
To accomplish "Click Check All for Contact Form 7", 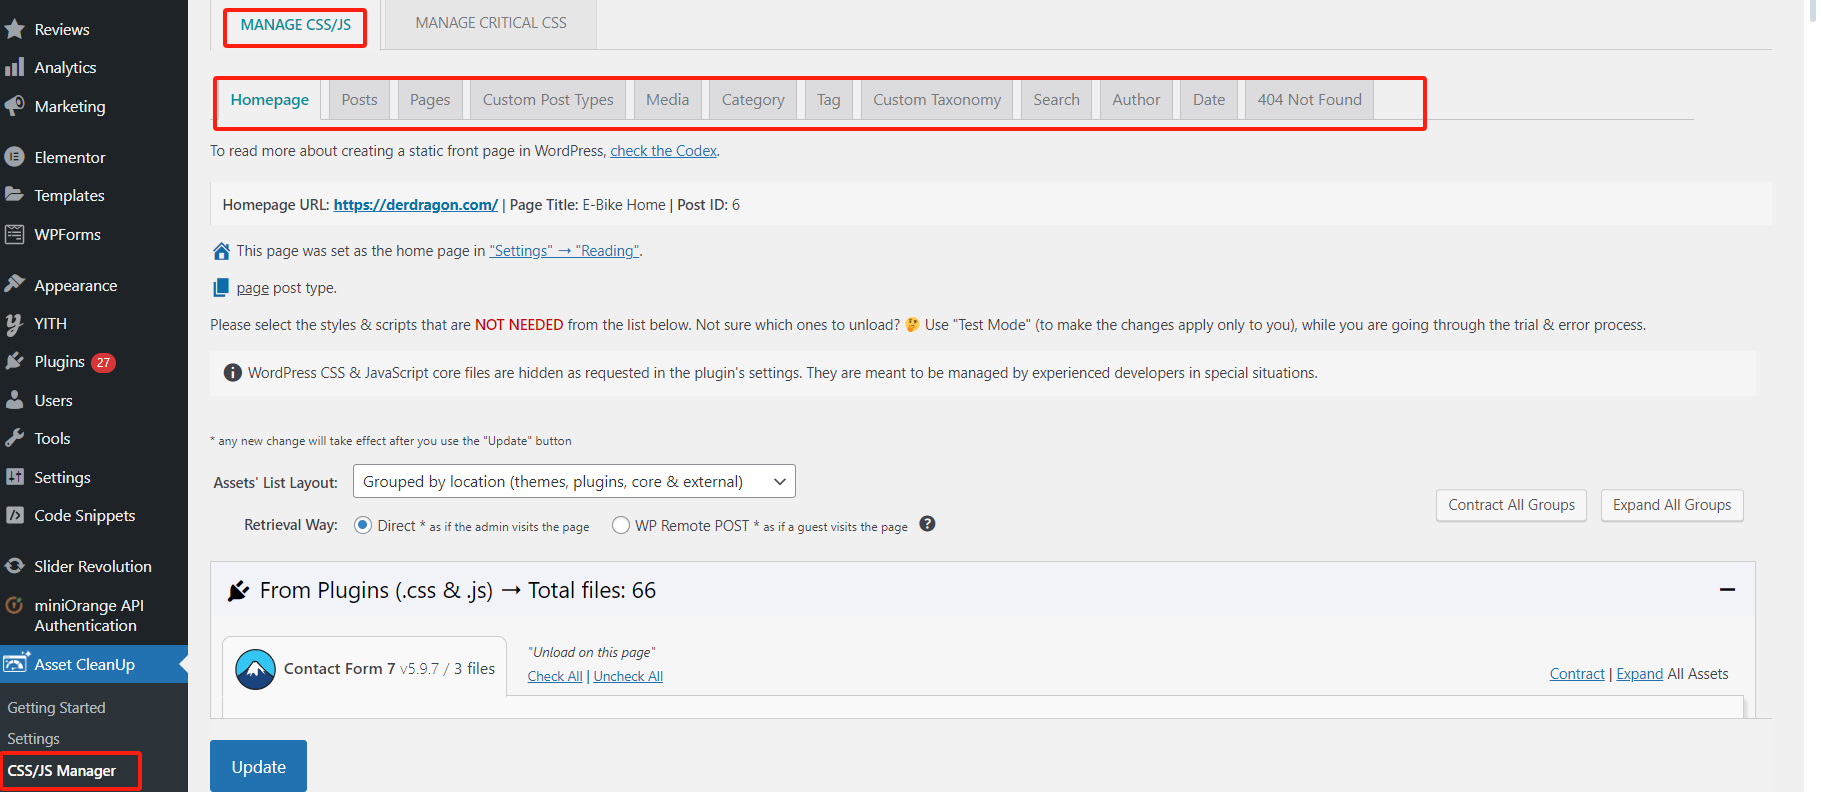I will point(554,677).
